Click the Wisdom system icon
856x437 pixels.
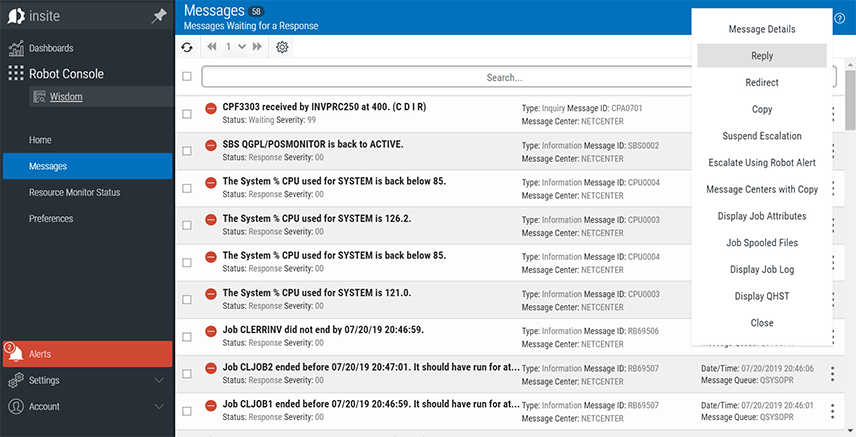(39, 97)
